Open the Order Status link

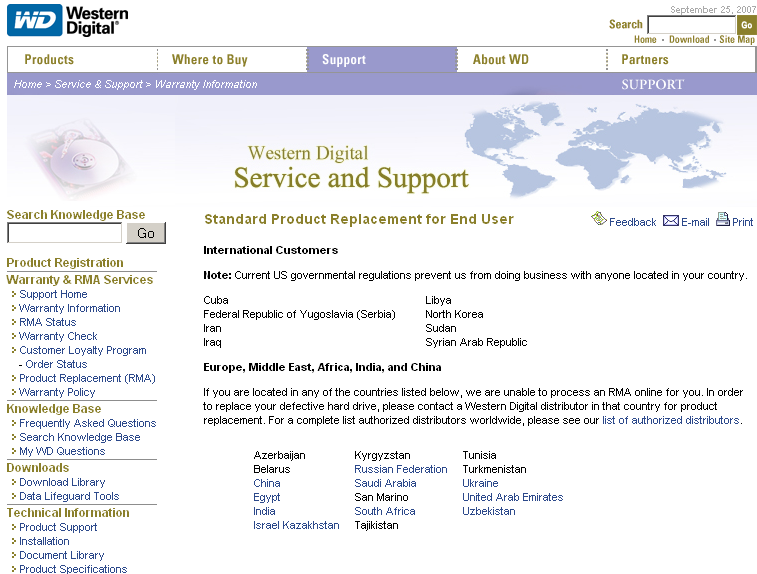[x=56, y=364]
